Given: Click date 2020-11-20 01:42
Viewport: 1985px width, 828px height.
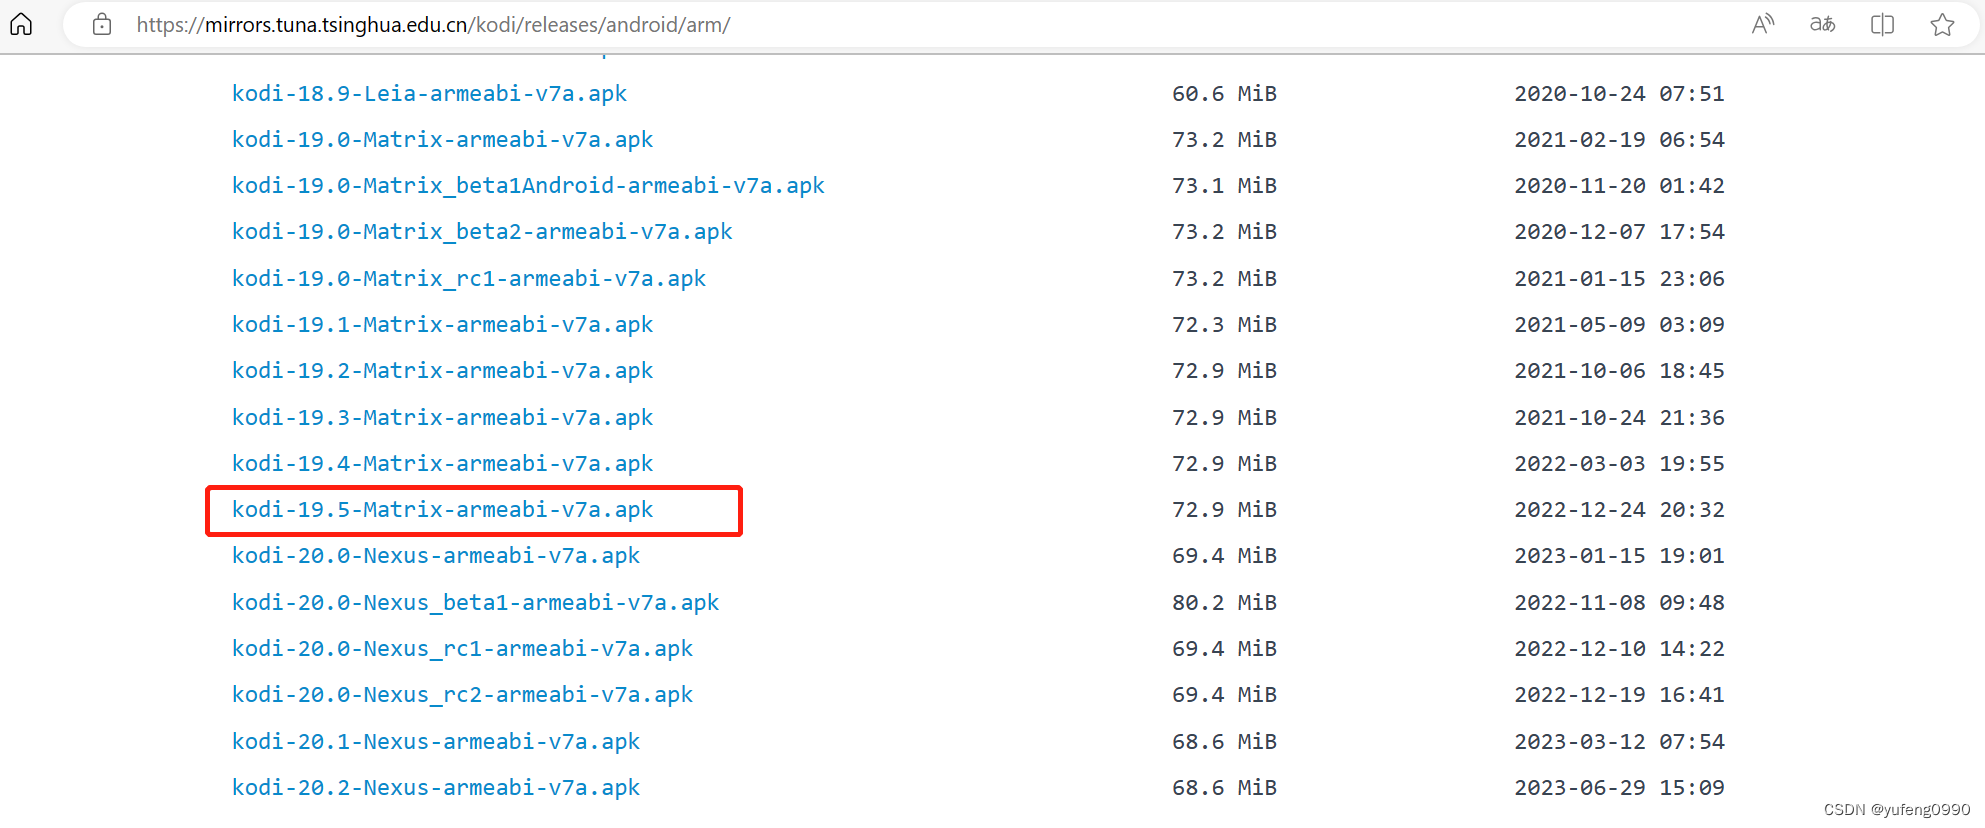Looking at the screenshot, I should [1619, 185].
